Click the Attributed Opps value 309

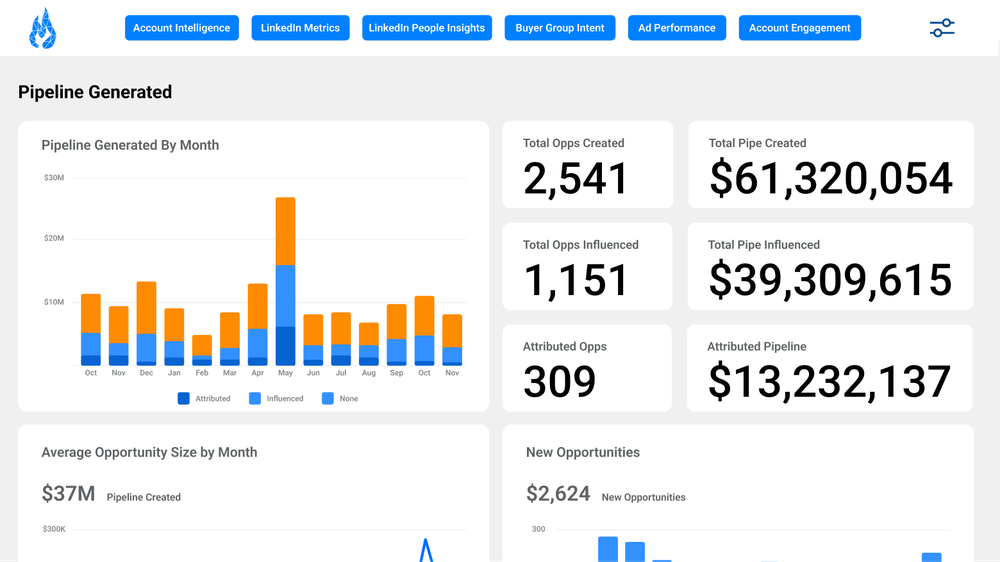[560, 382]
